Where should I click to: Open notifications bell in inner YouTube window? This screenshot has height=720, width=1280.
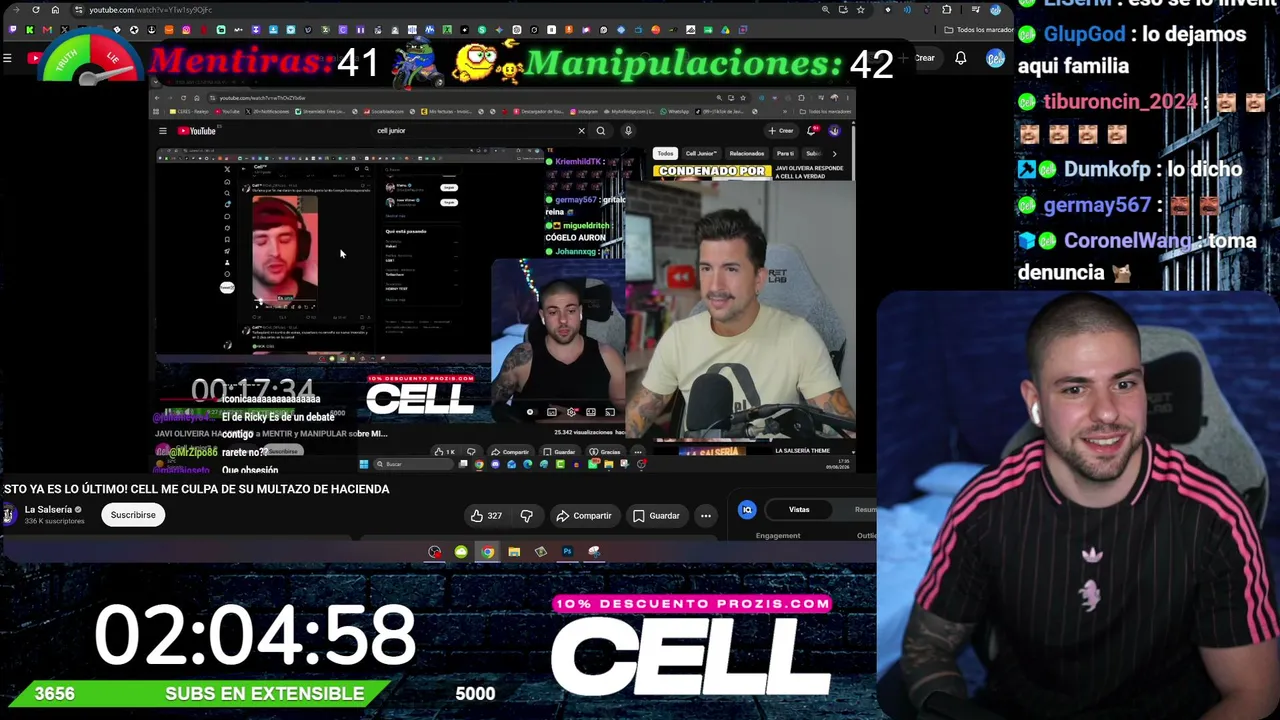click(x=812, y=130)
